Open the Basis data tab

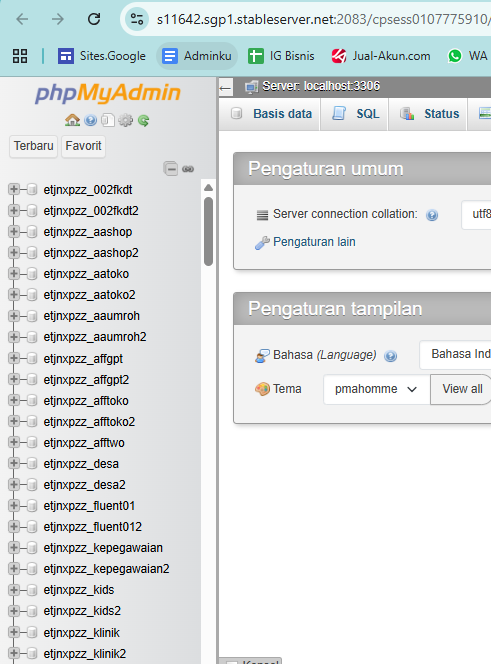[x=271, y=113]
